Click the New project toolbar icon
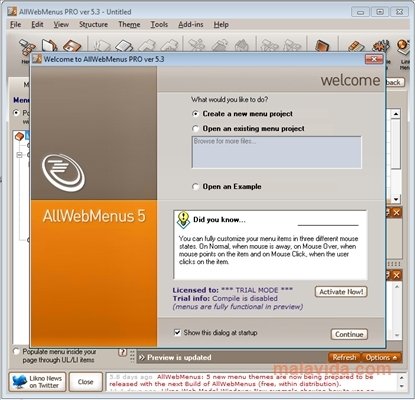Image resolution: width=415 pixels, height=400 pixels. (27, 47)
